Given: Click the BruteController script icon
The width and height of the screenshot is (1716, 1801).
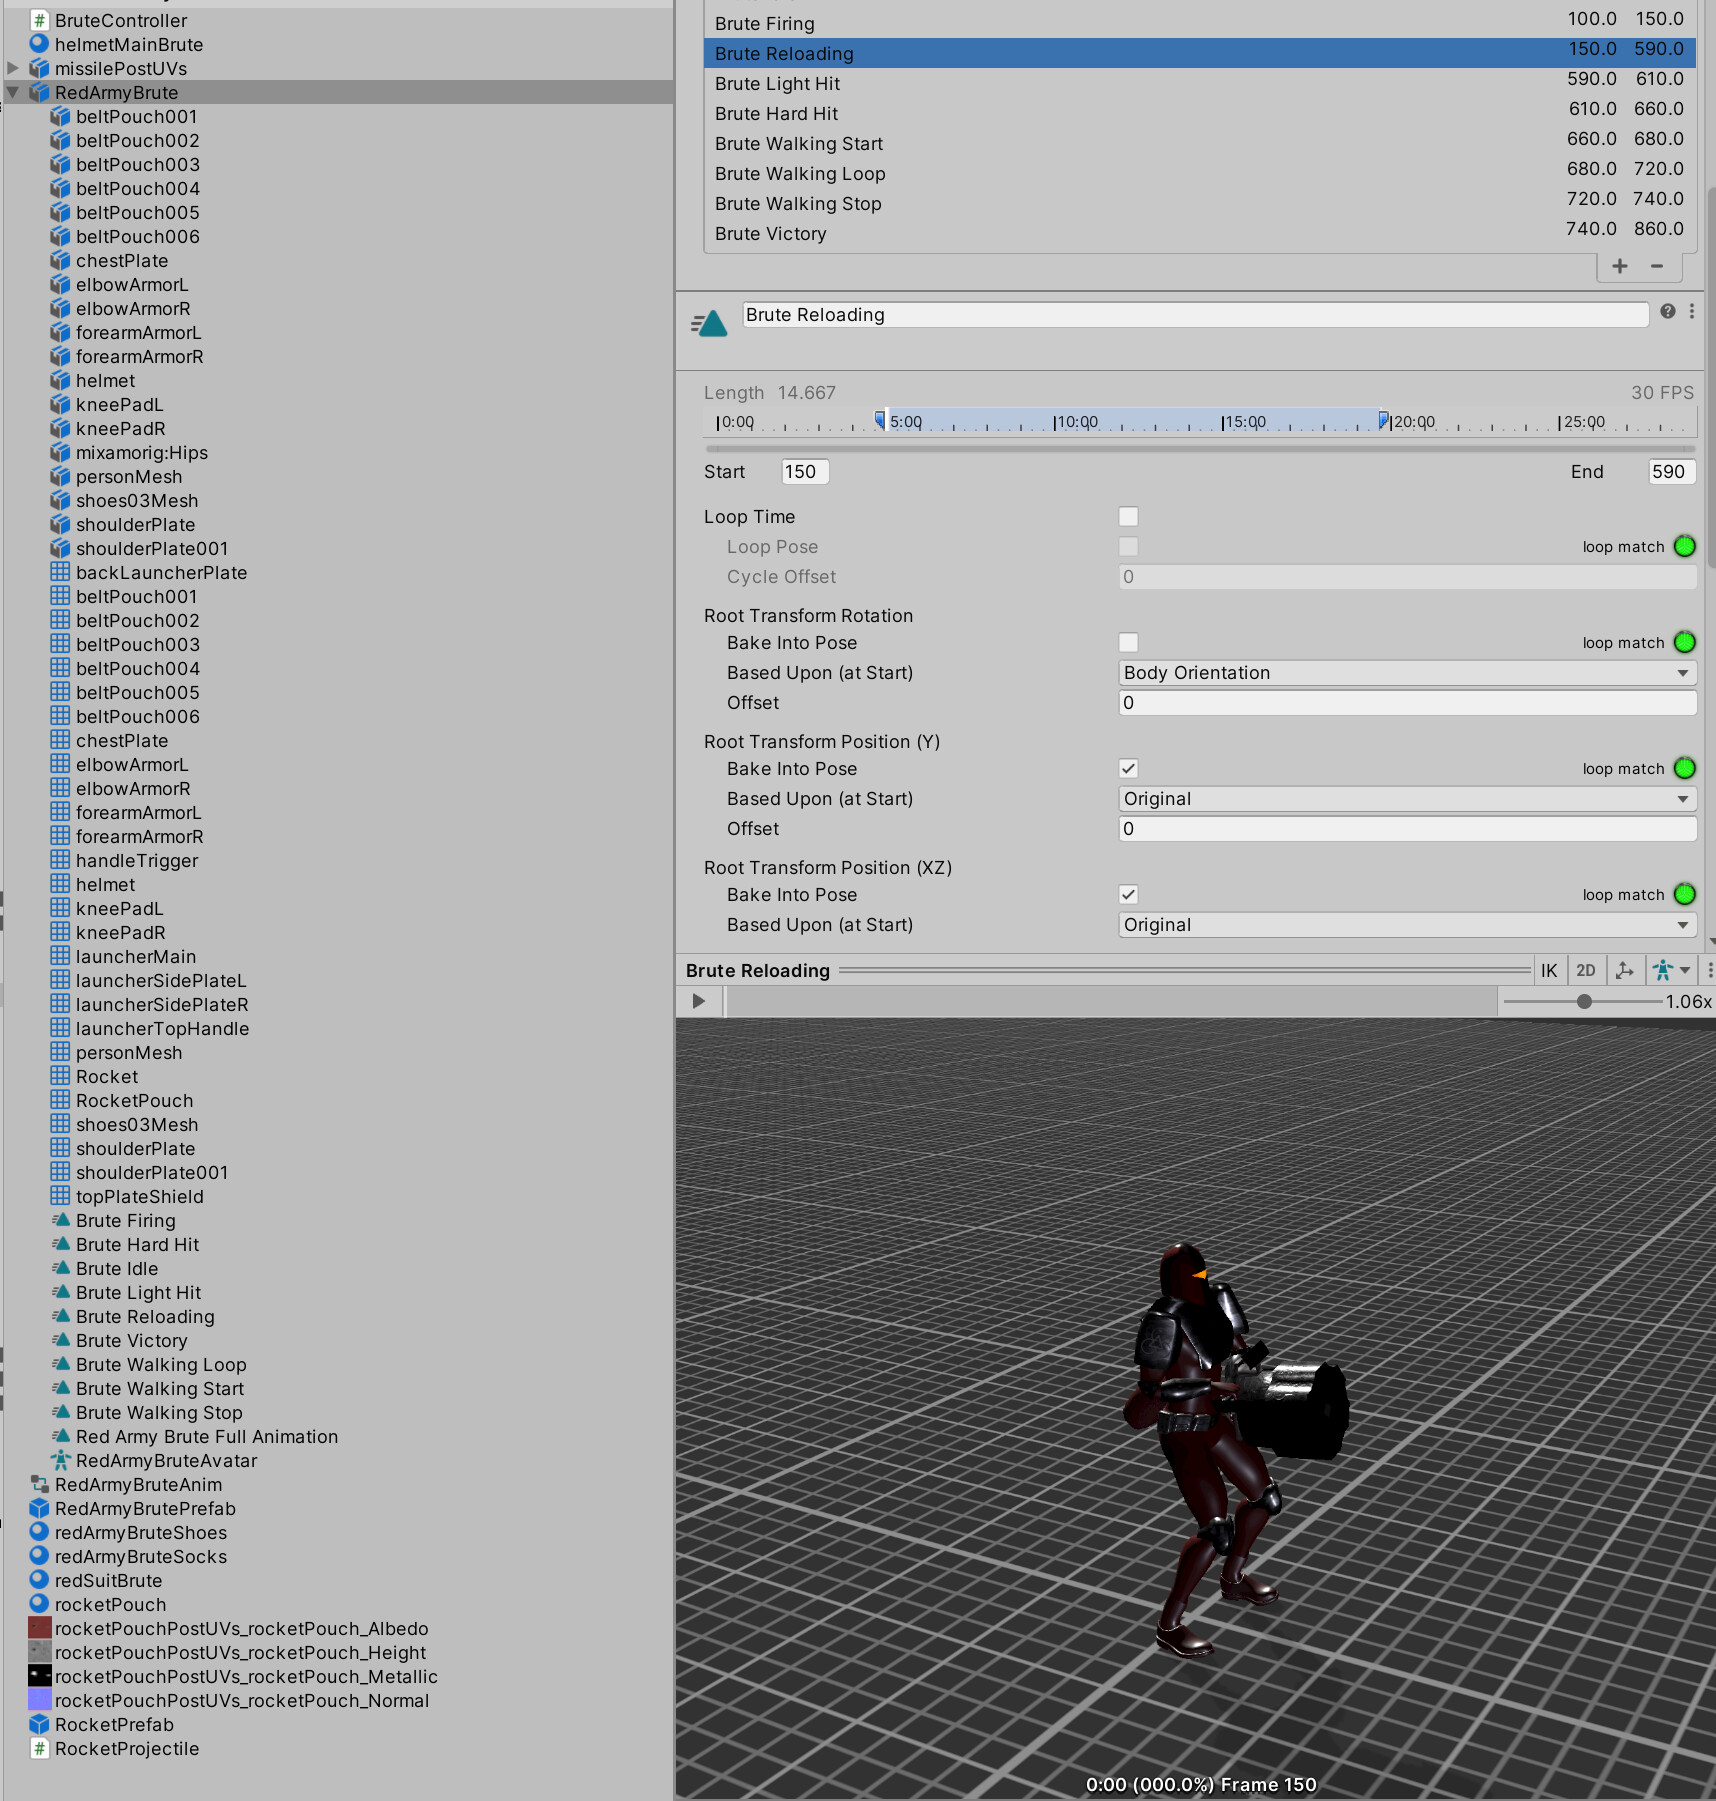Looking at the screenshot, I should click(x=40, y=20).
